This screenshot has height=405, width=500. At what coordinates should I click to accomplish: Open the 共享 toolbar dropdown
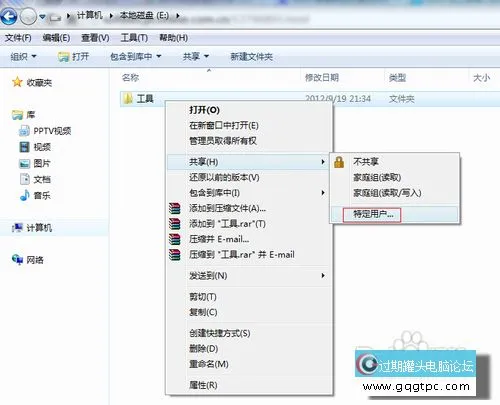coord(196,57)
